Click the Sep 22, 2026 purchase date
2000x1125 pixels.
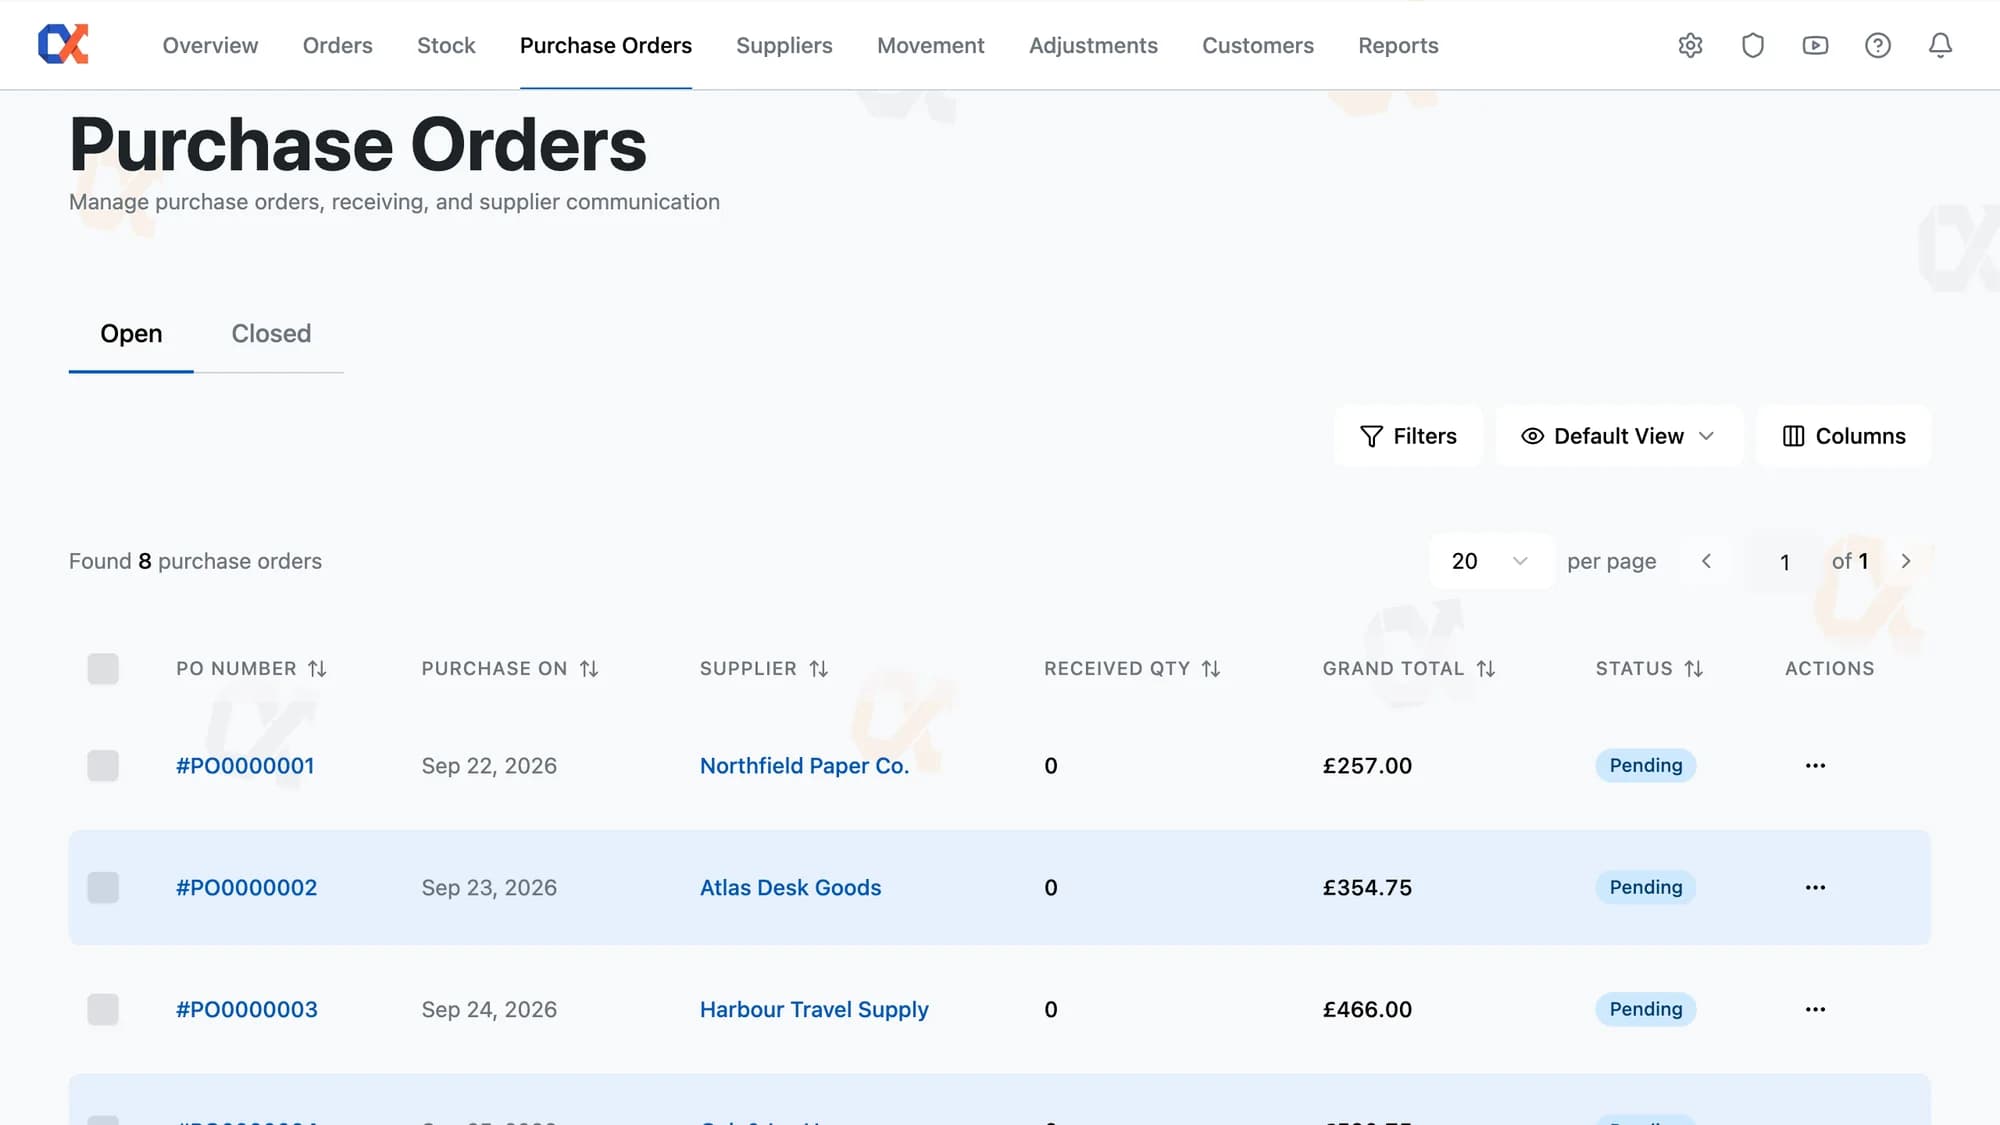point(489,766)
